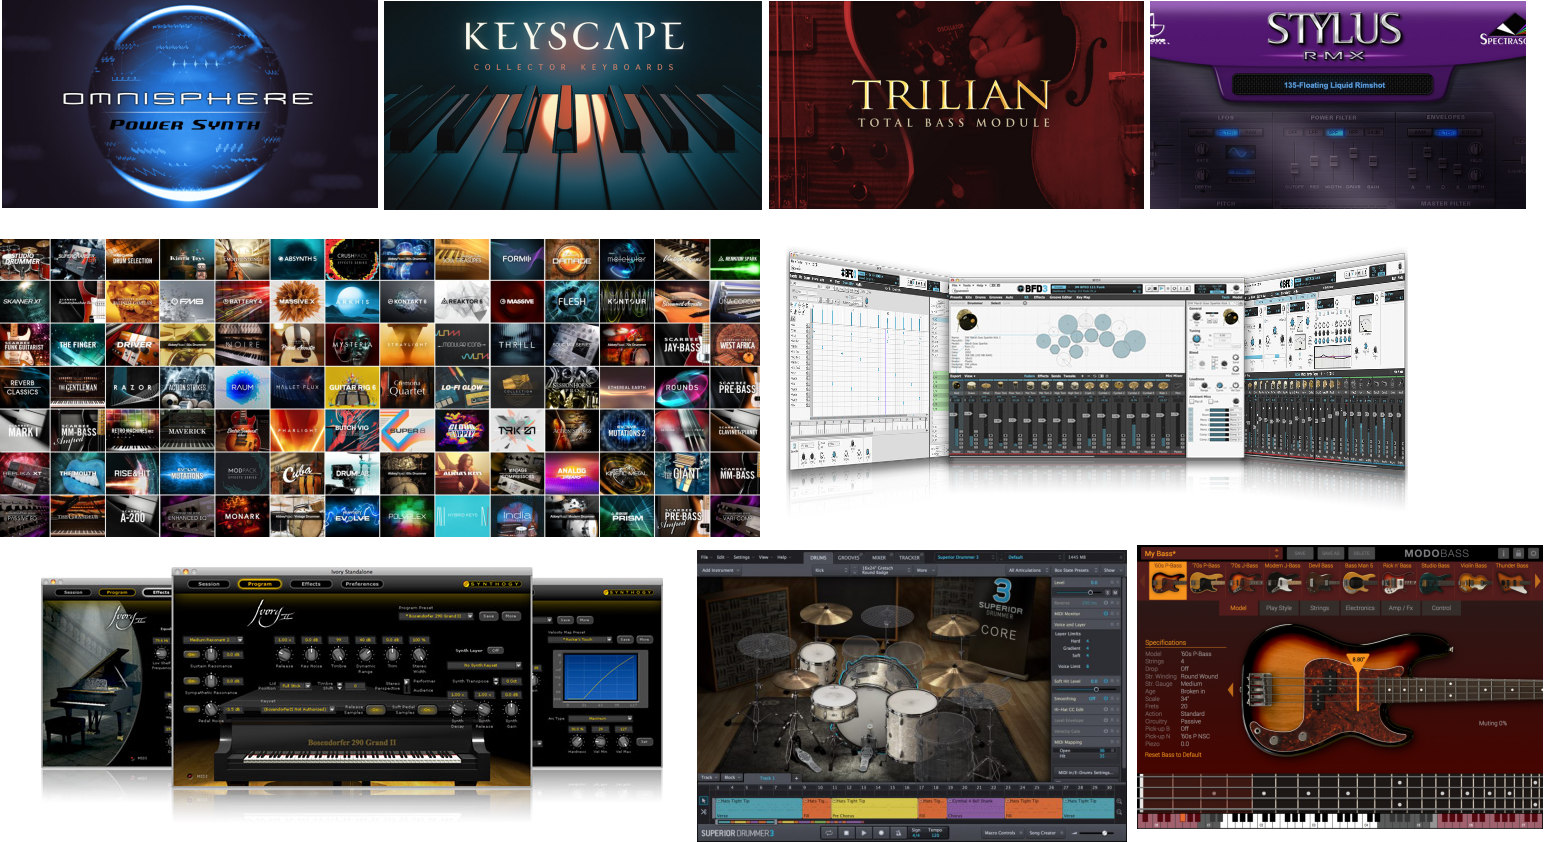
Task: Toggle the Sympathetic Resonance On switch in Ivory
Action: [192, 681]
